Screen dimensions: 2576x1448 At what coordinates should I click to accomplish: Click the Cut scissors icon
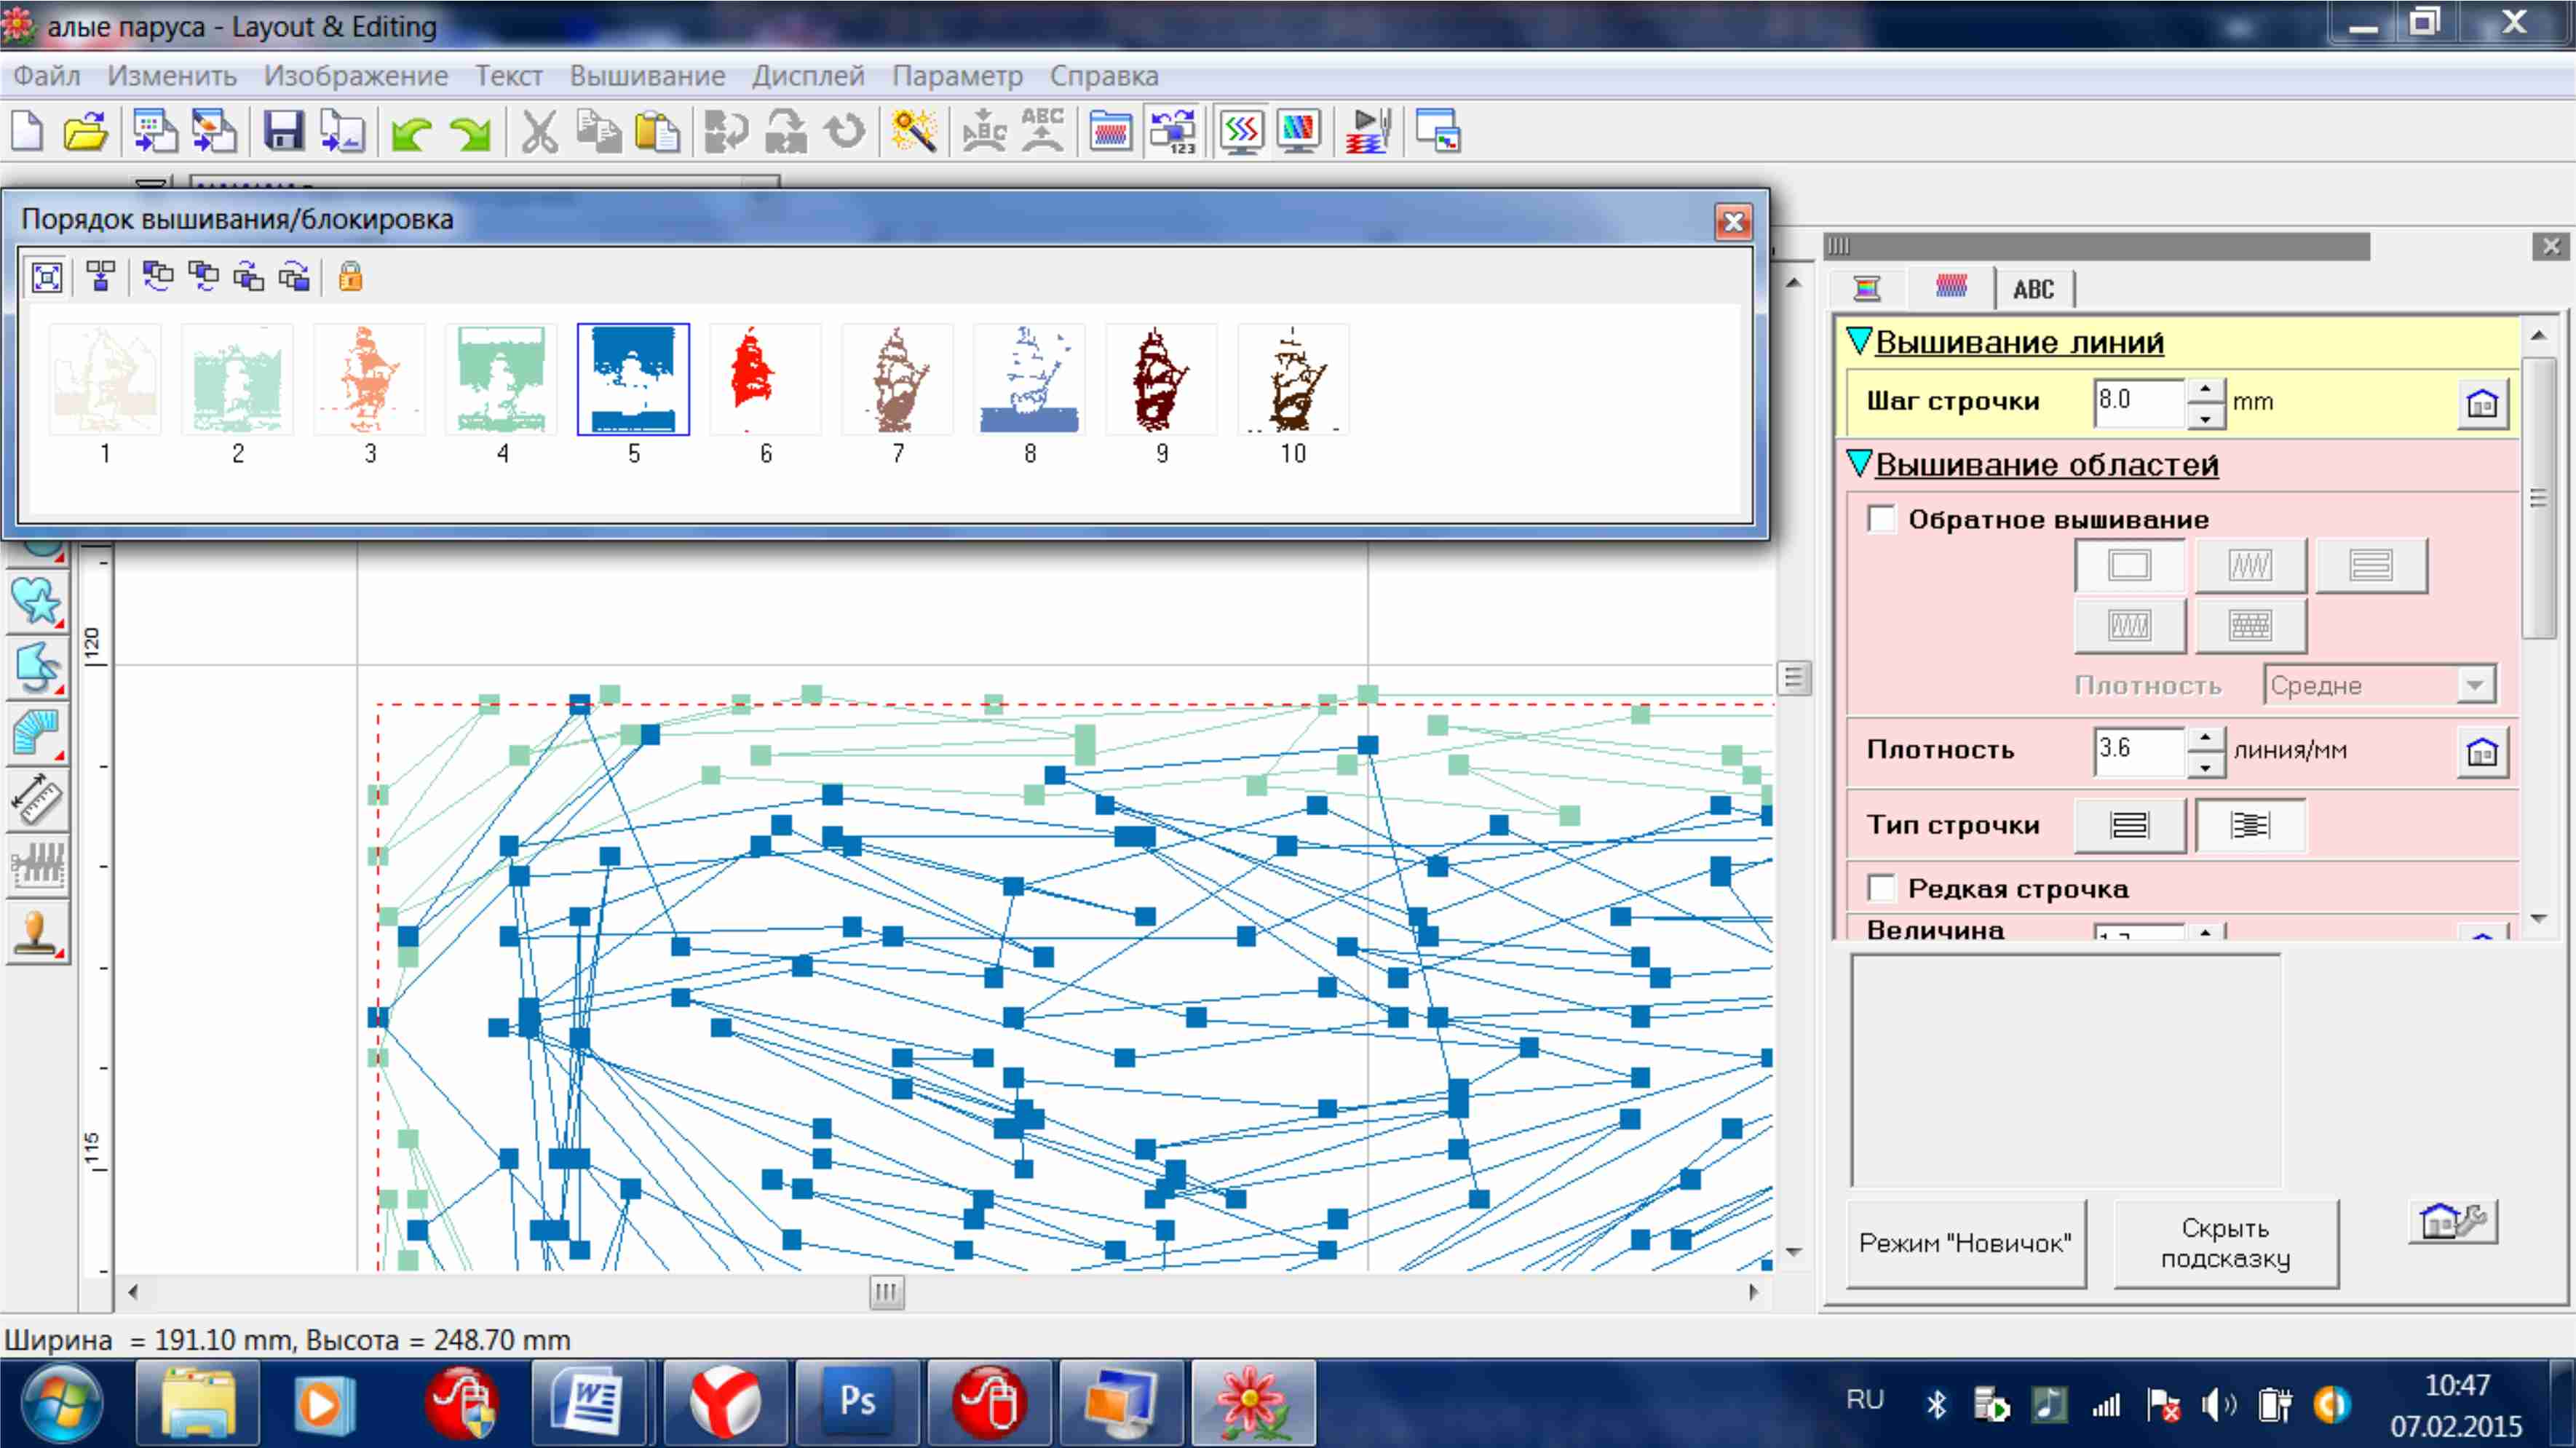(x=539, y=132)
